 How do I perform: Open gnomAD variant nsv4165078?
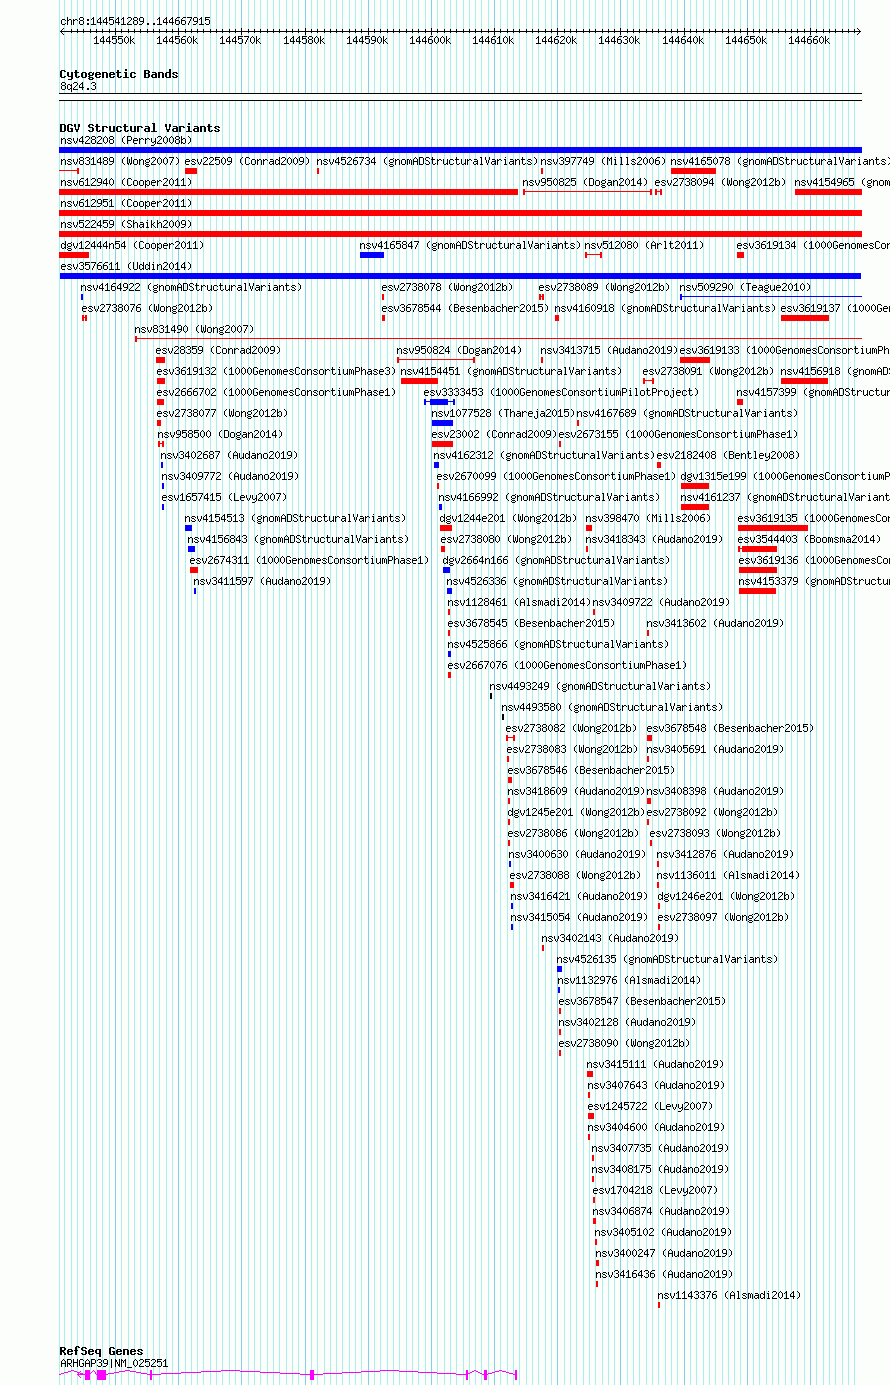pos(780,161)
